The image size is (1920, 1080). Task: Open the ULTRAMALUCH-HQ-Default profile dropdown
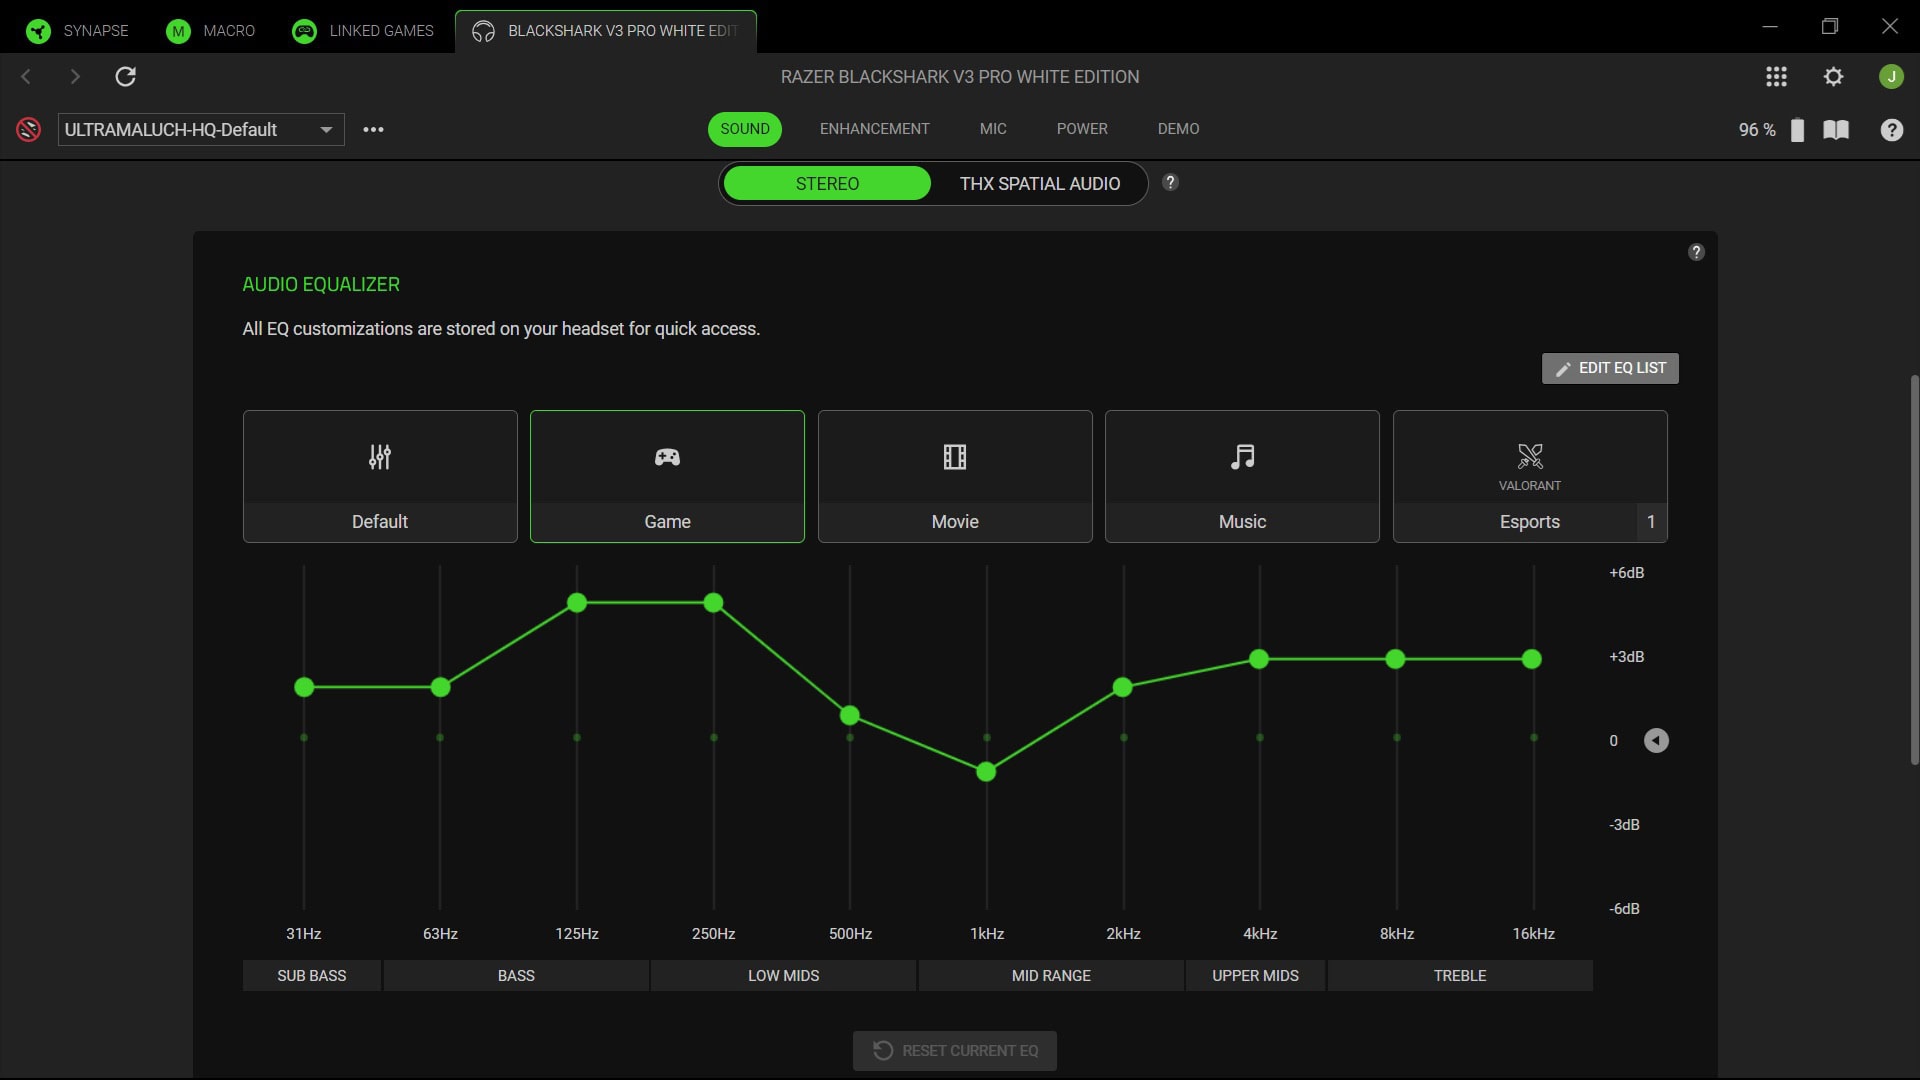point(201,129)
